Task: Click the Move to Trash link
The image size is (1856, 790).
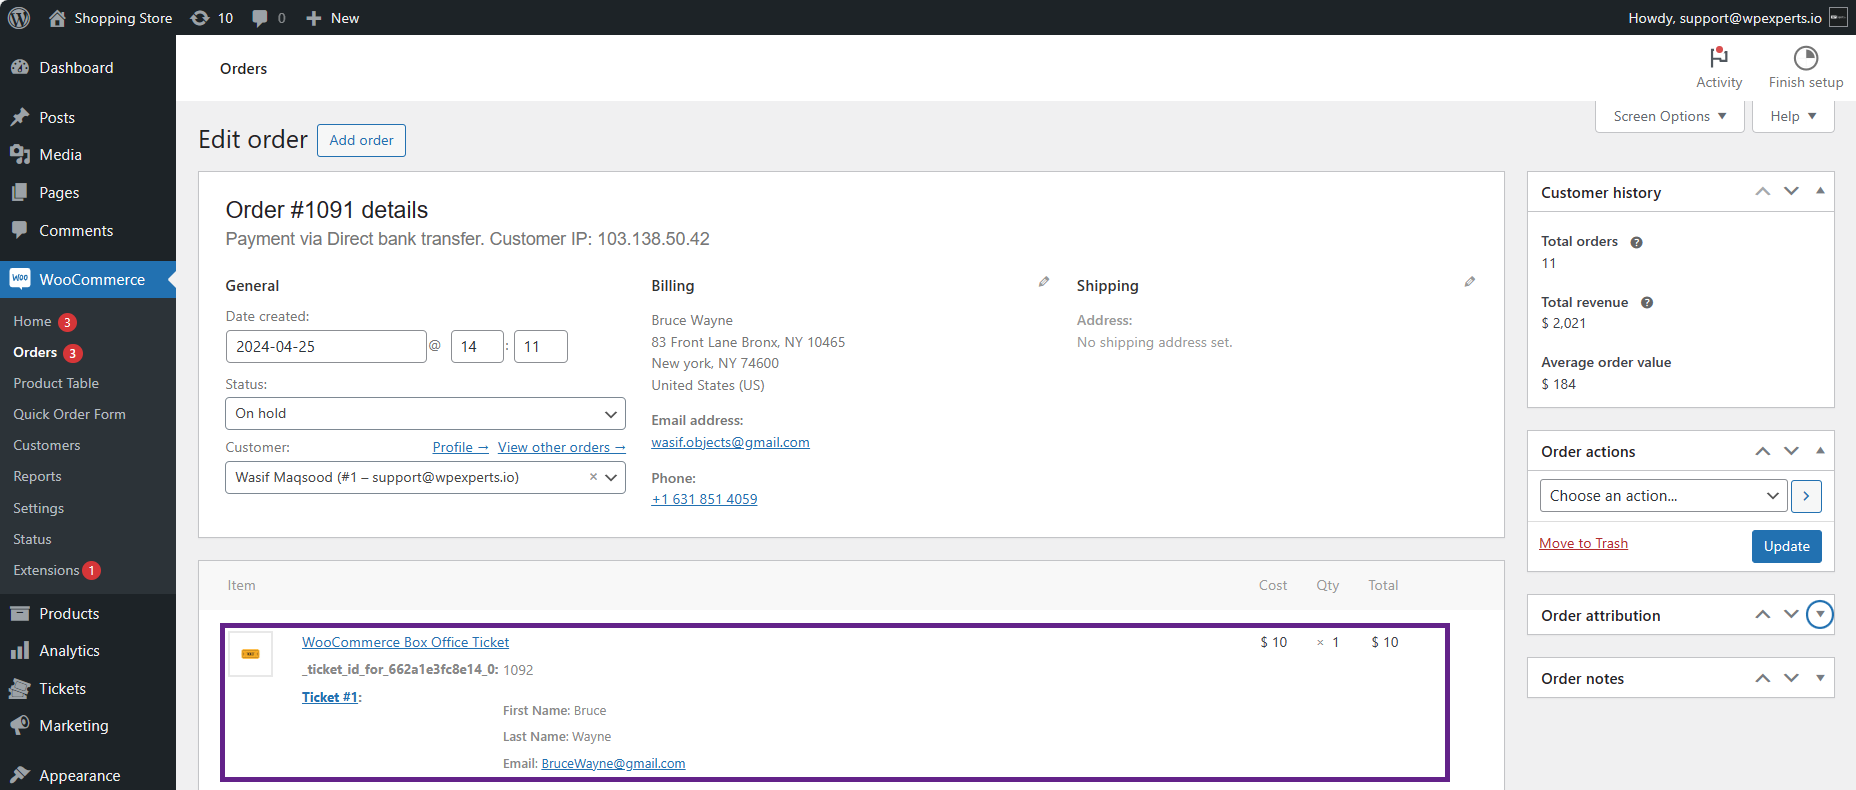Action: [x=1584, y=543]
